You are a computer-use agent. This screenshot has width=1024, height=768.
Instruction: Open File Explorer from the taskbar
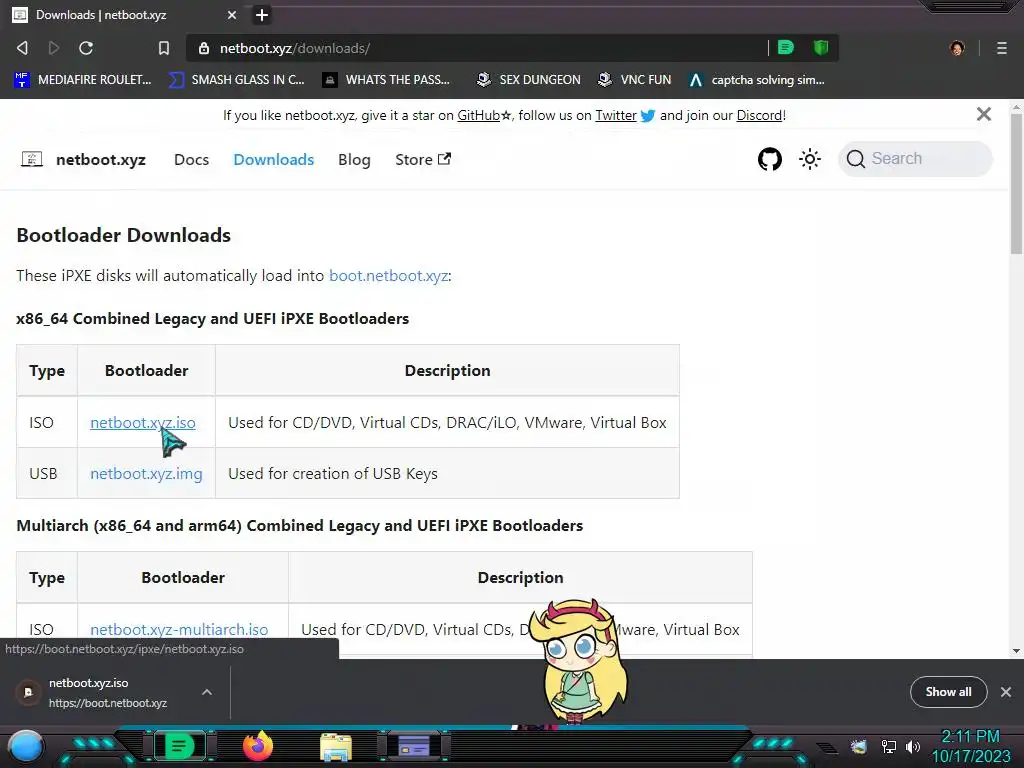tap(336, 747)
